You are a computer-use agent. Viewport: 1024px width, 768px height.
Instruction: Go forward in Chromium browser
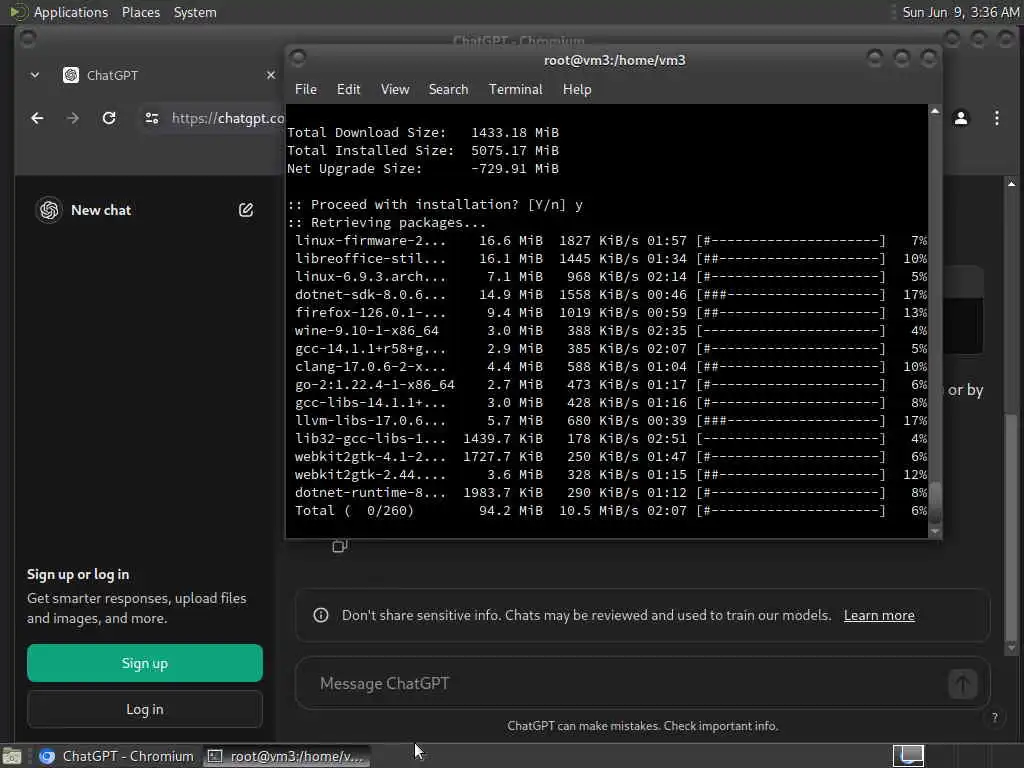point(73,118)
